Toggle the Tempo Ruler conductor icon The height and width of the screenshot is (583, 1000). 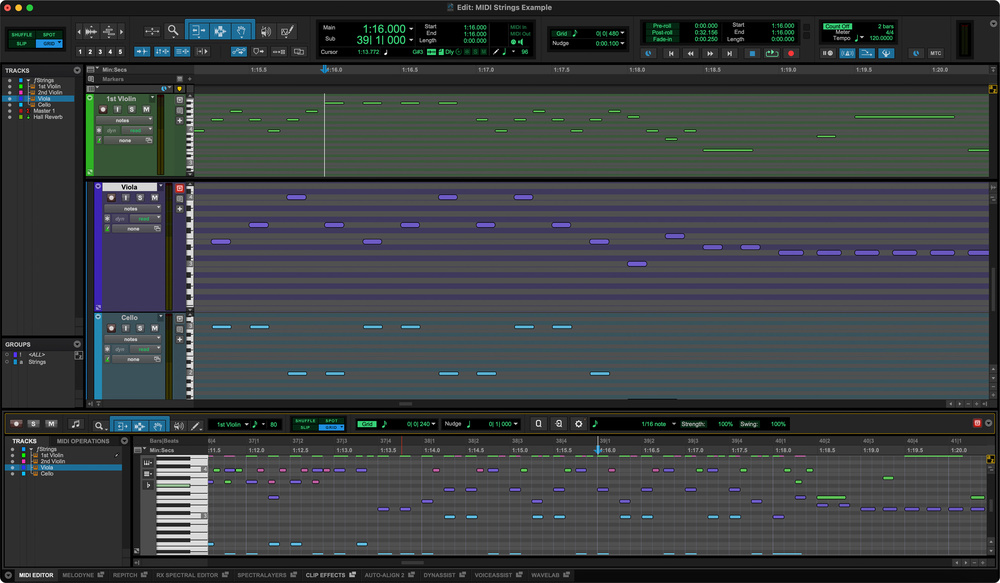tap(886, 54)
